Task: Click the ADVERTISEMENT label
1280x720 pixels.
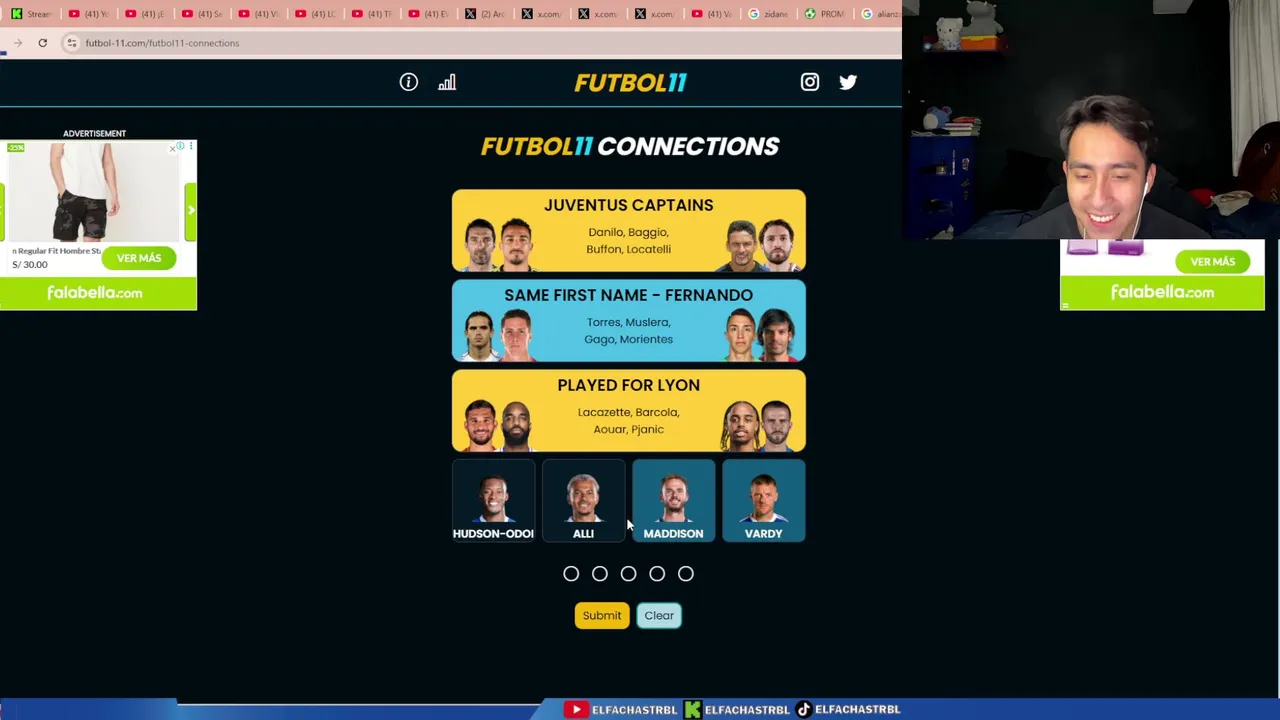Action: click(x=95, y=134)
